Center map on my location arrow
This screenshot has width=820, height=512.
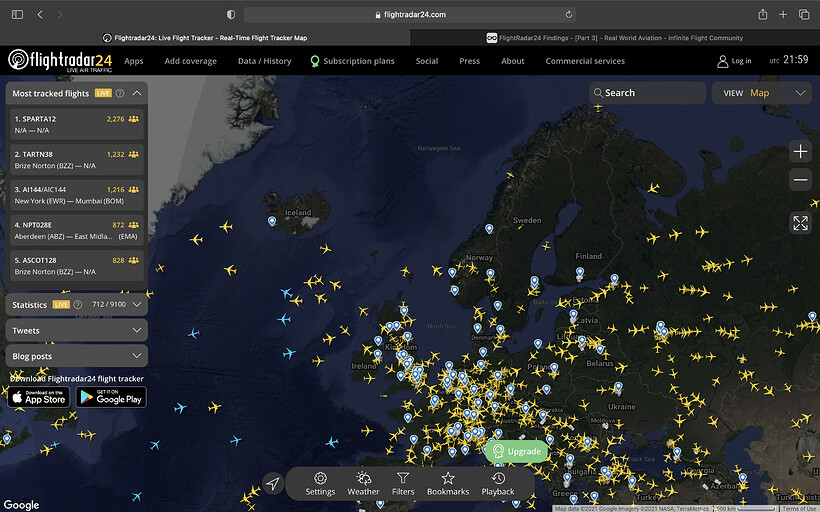[x=272, y=483]
